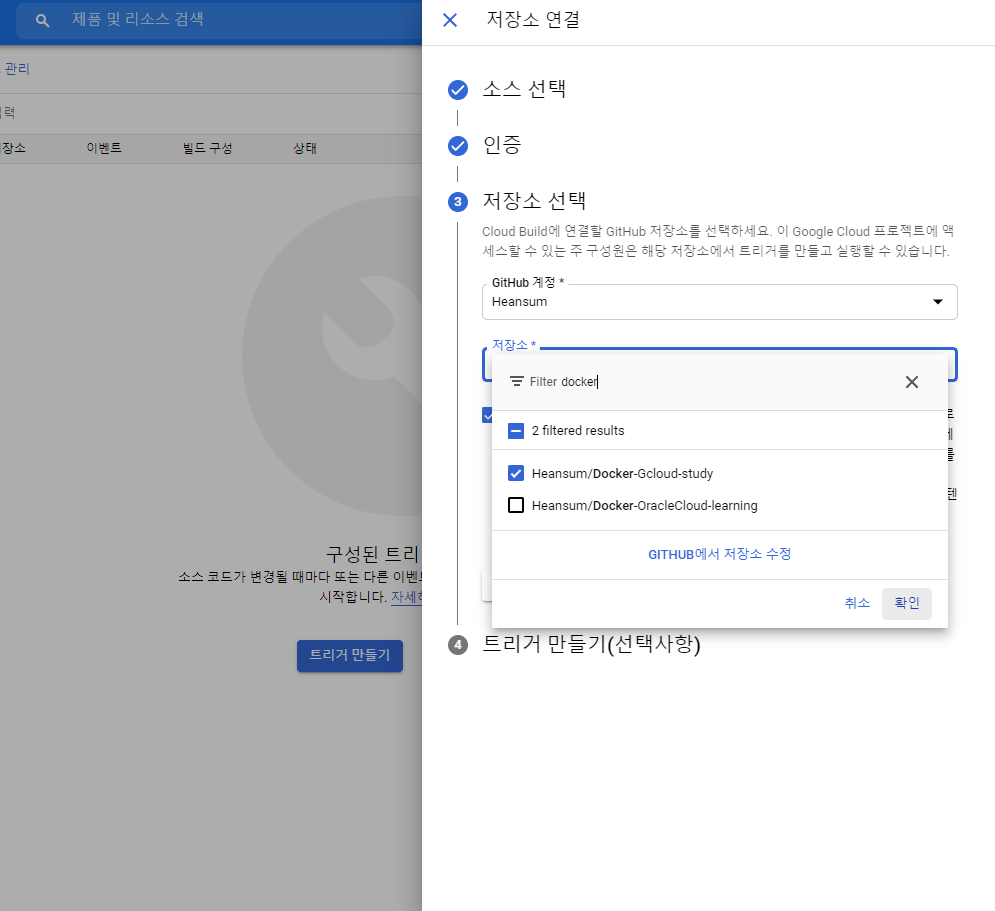Click the GITHUB에서 저장소 수정 link
This screenshot has height=911, width=995.
(x=720, y=554)
